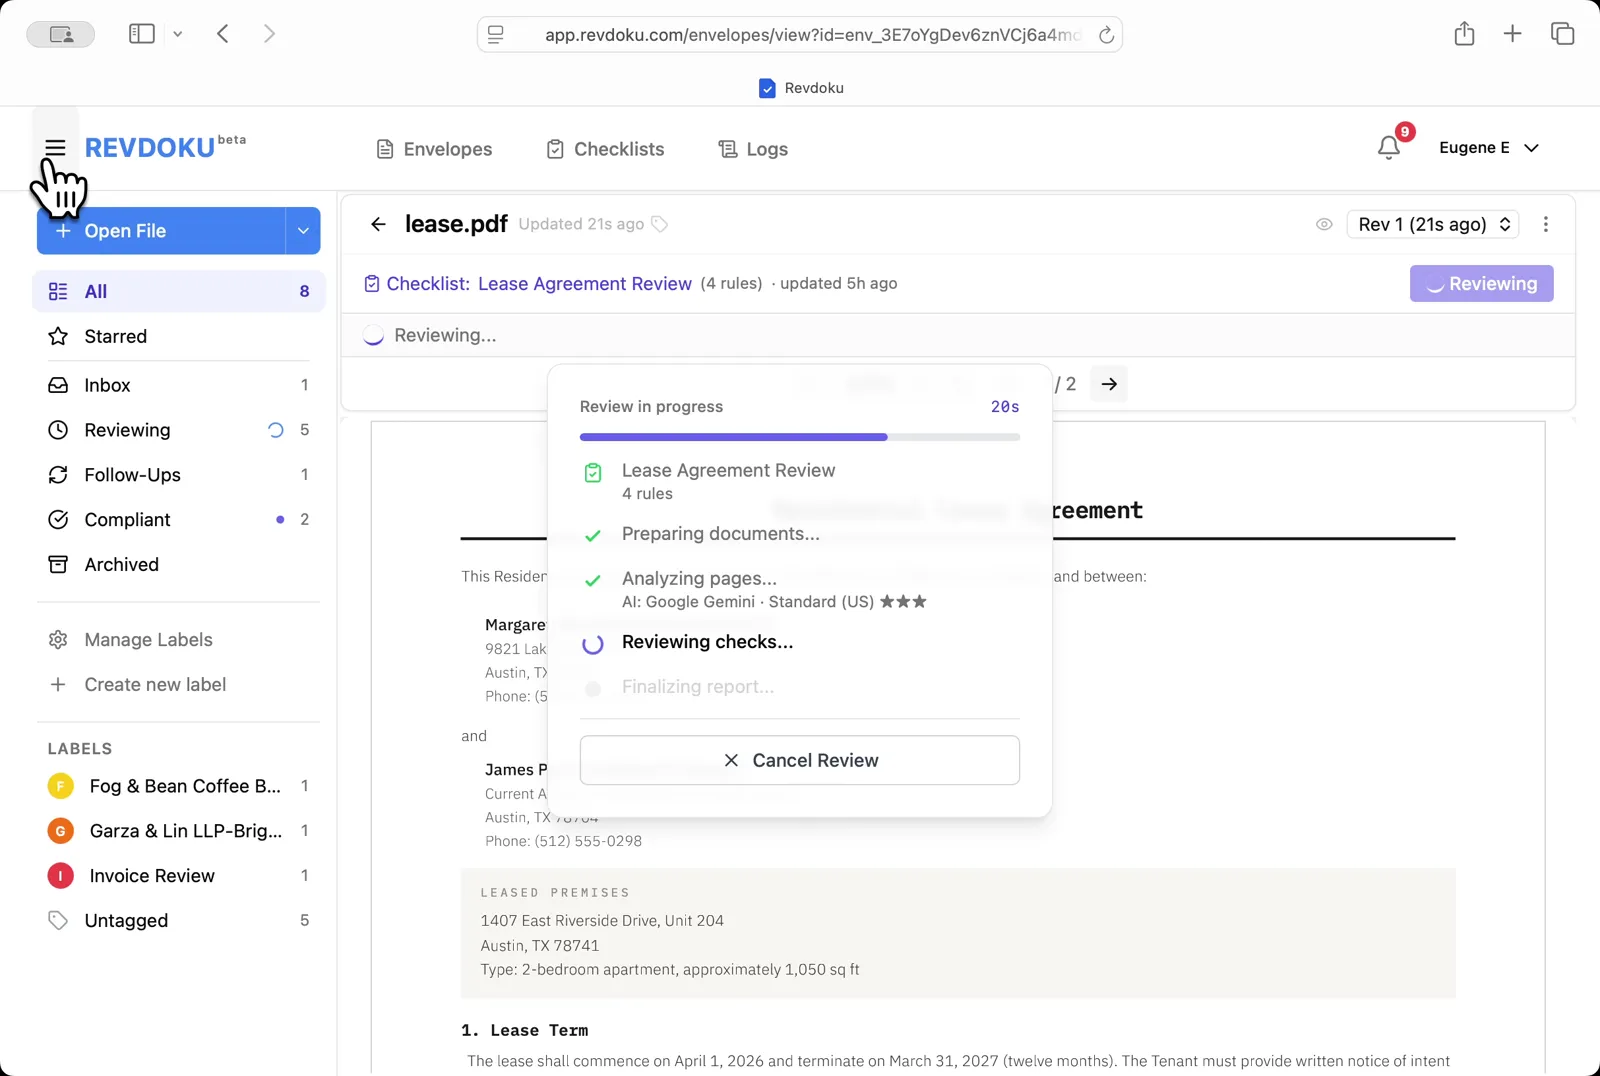Click the tag icon next to Updated
This screenshot has height=1076, width=1600.
tap(660, 224)
